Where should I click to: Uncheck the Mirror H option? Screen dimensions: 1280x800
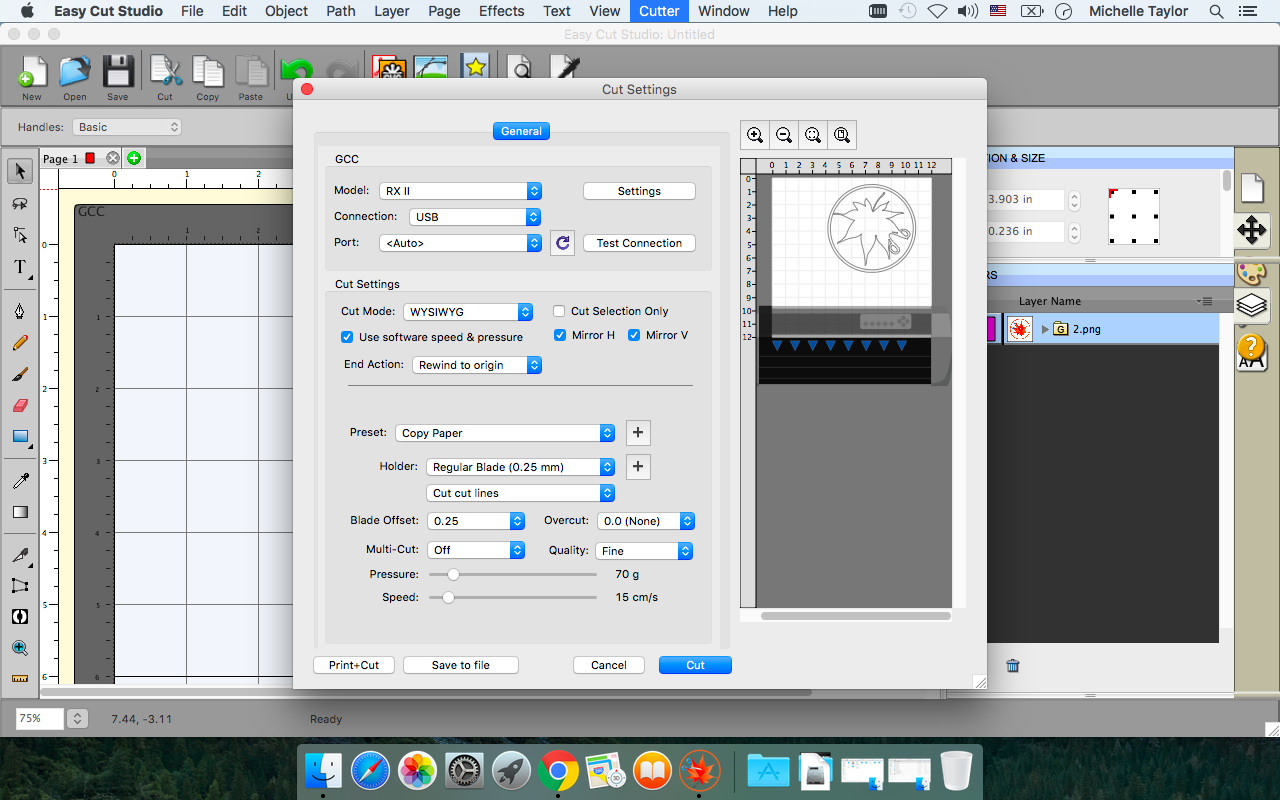[x=559, y=335]
